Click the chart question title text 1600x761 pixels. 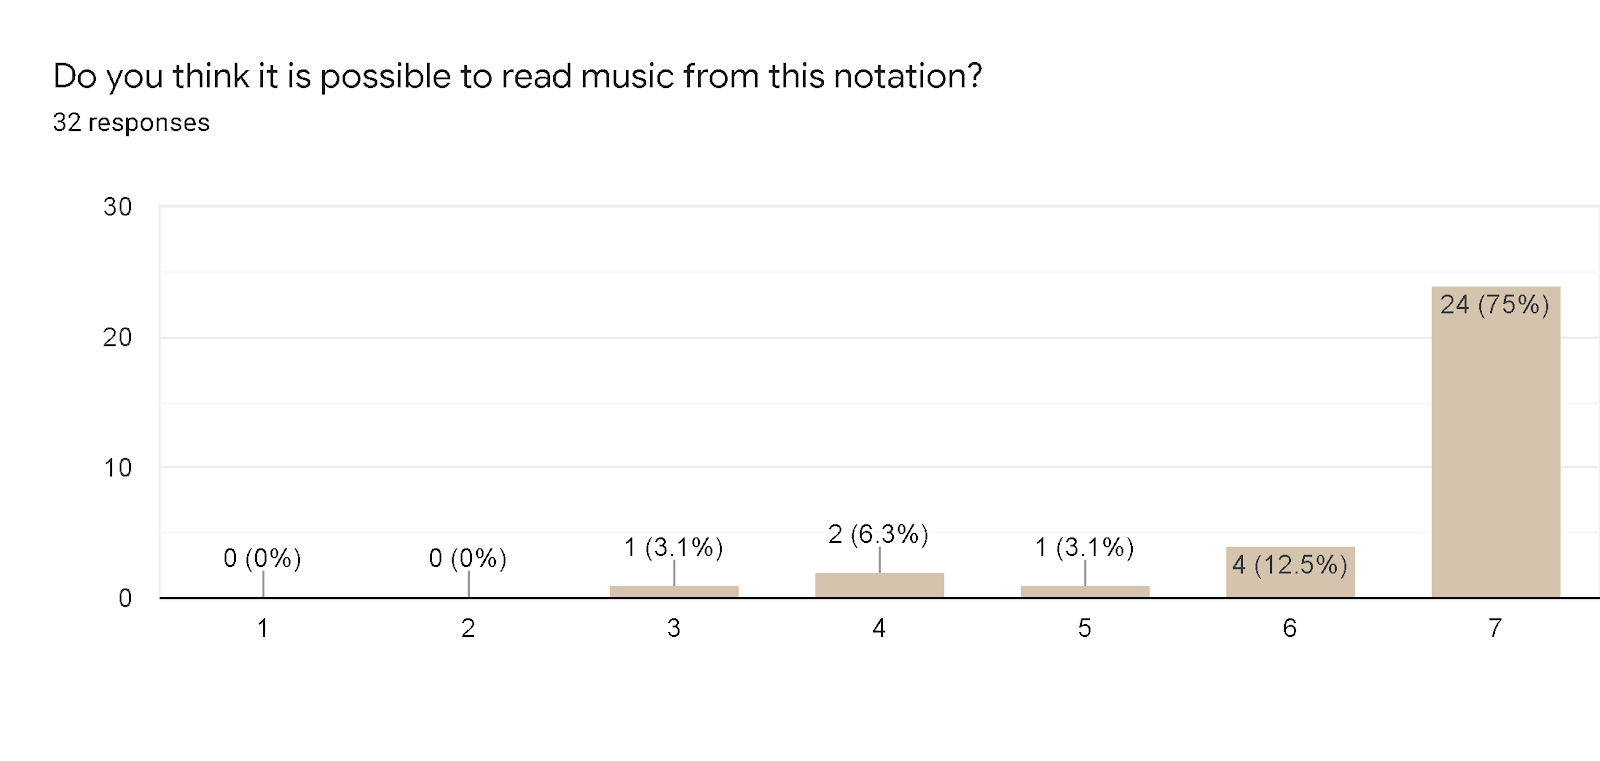click(517, 76)
